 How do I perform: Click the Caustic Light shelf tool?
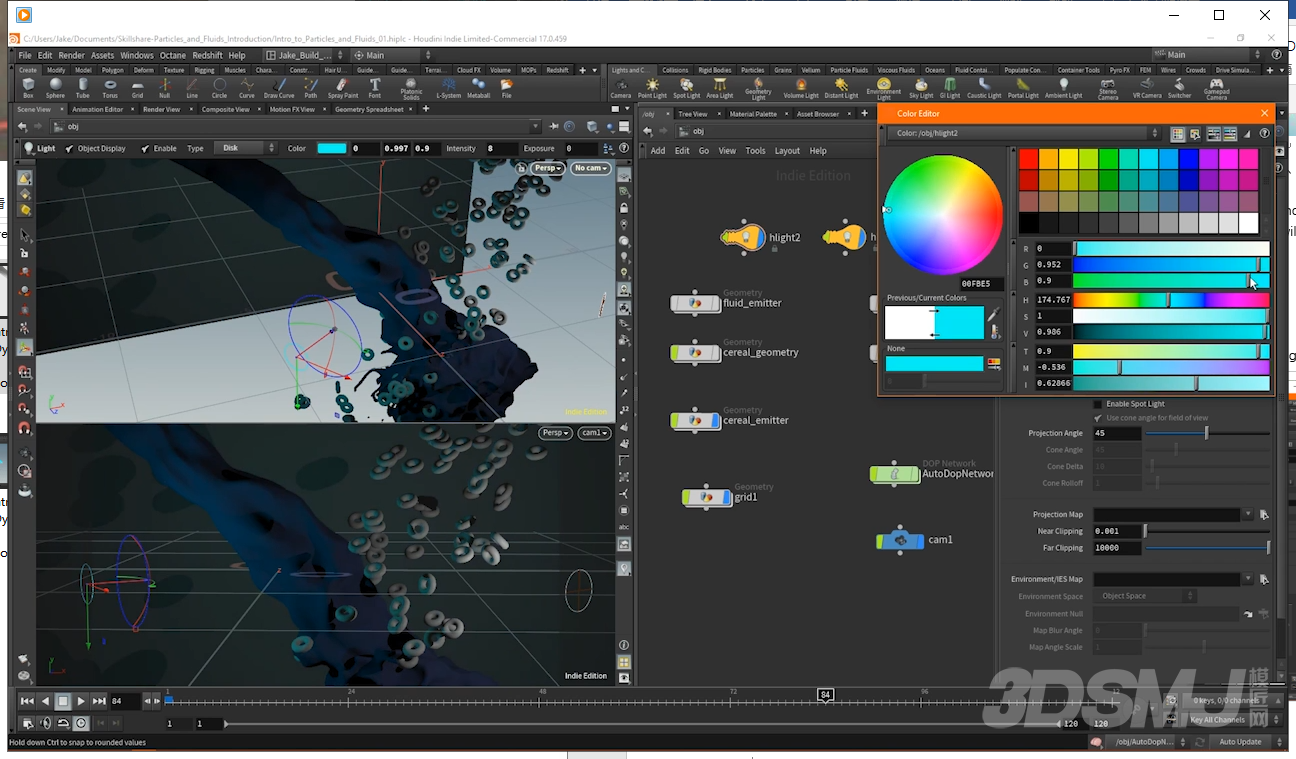pos(984,88)
